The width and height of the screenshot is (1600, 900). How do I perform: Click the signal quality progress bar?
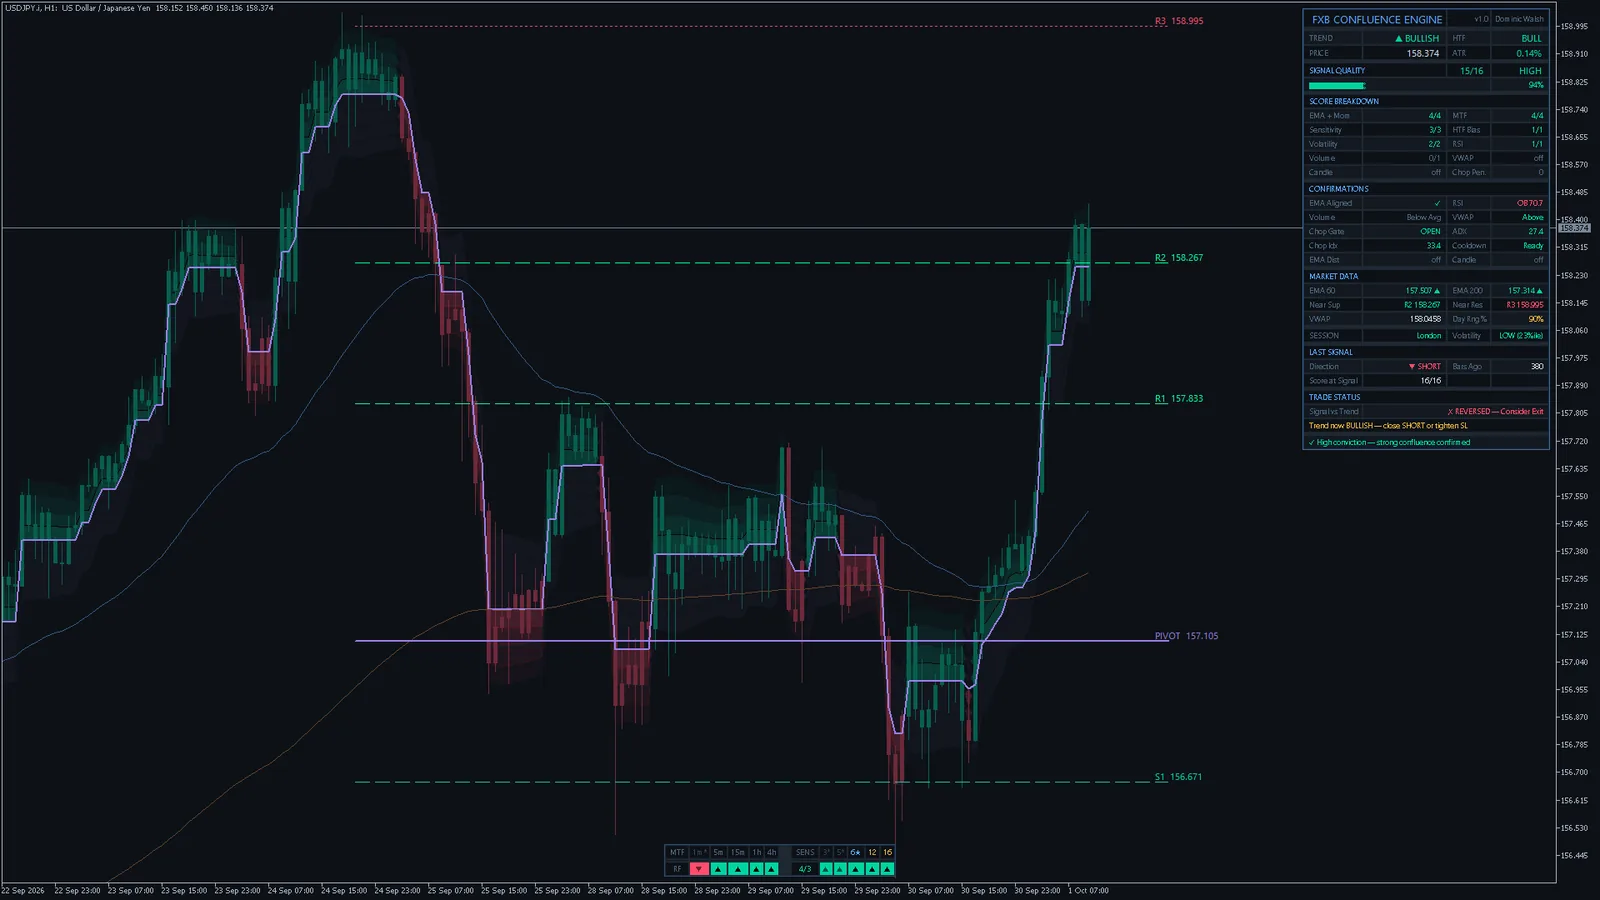(x=1337, y=86)
